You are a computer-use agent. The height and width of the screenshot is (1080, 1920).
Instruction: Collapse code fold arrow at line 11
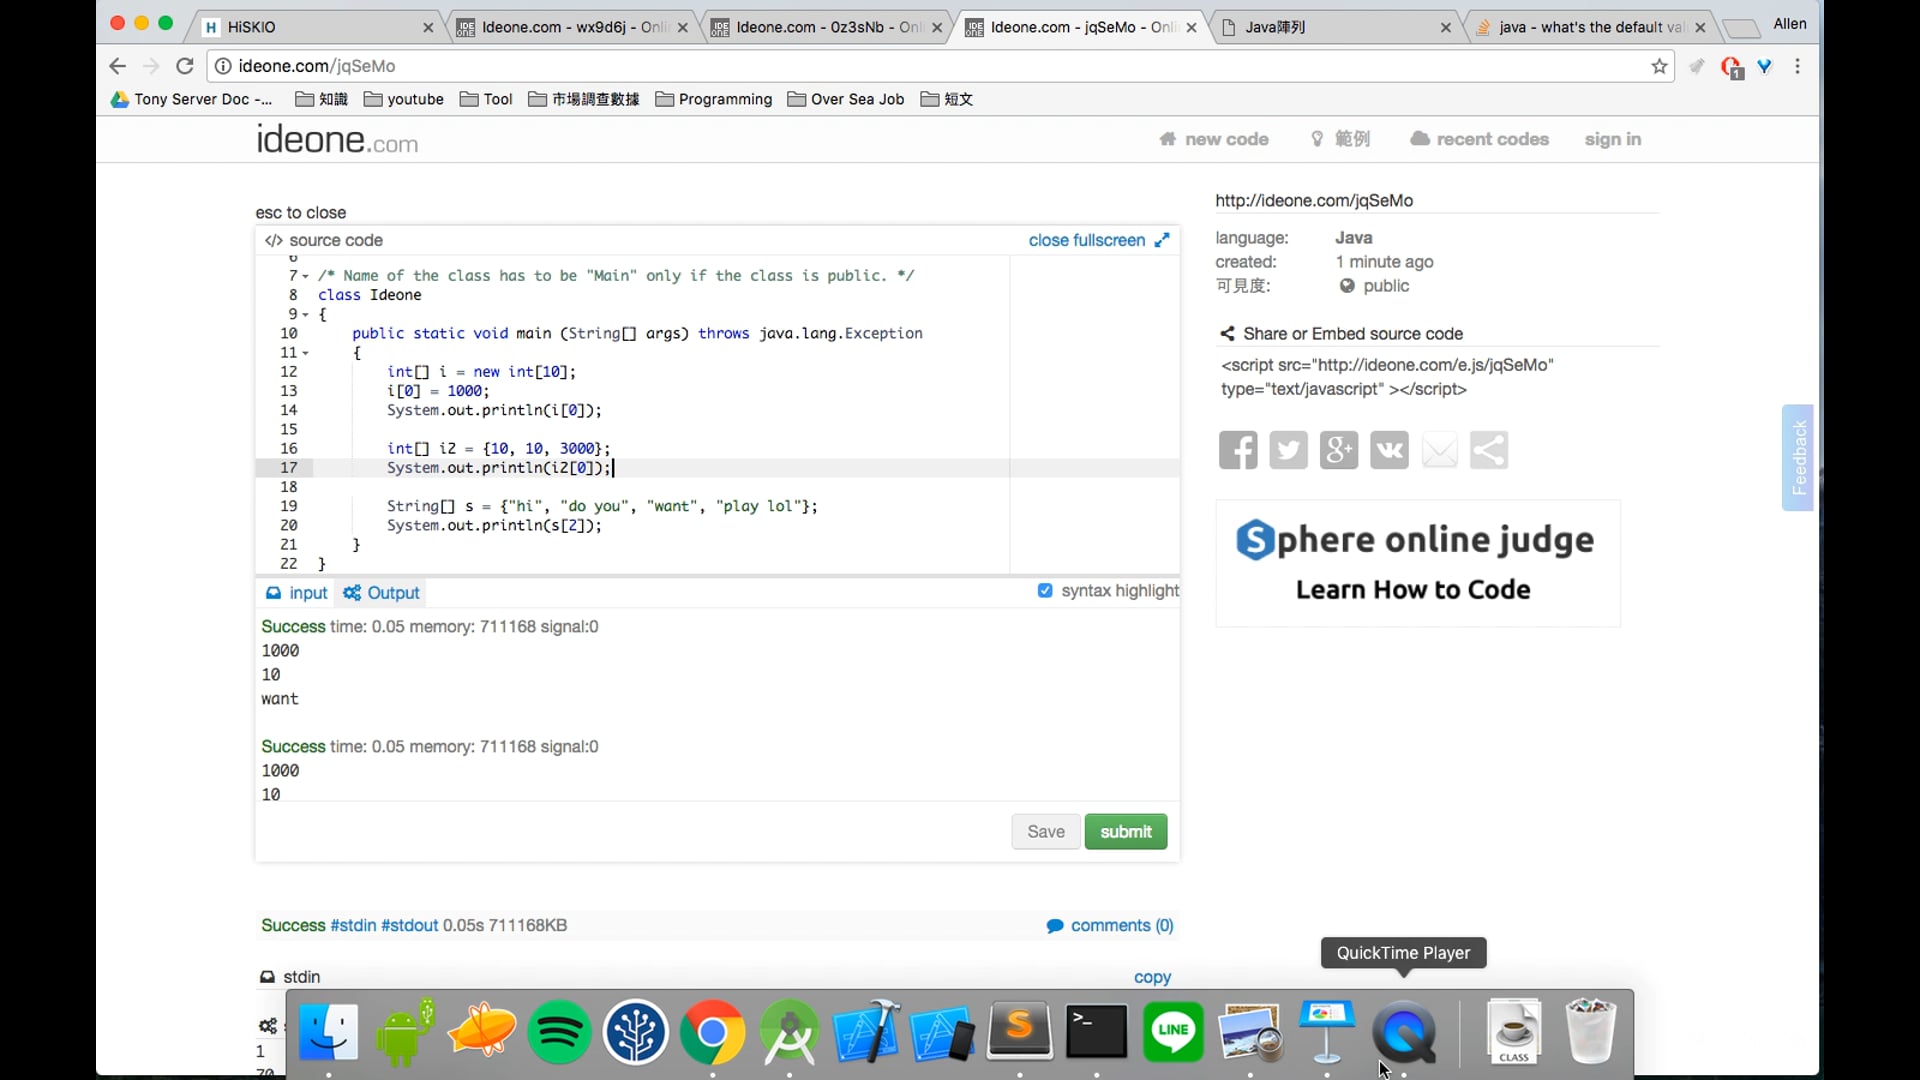pos(305,353)
